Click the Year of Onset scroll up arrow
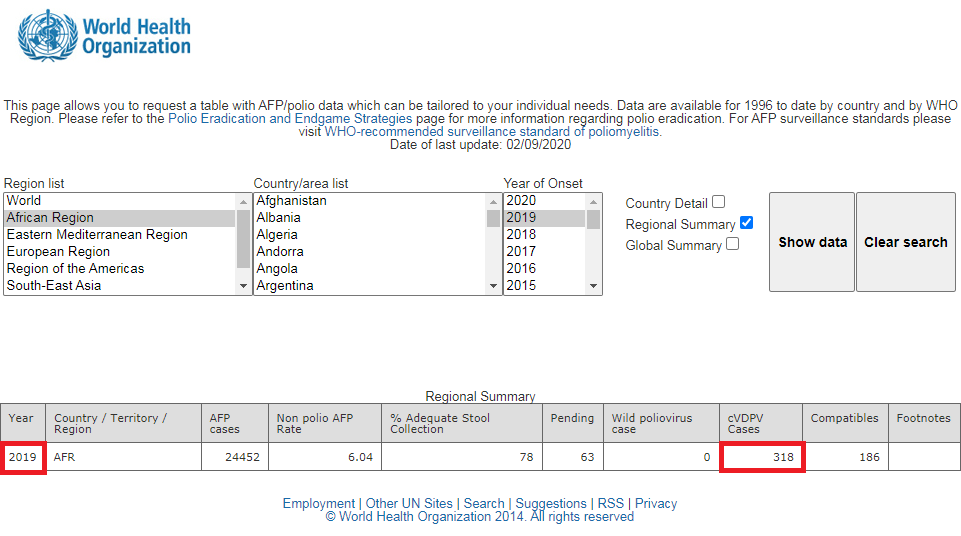The width and height of the screenshot is (961, 536). tap(593, 202)
